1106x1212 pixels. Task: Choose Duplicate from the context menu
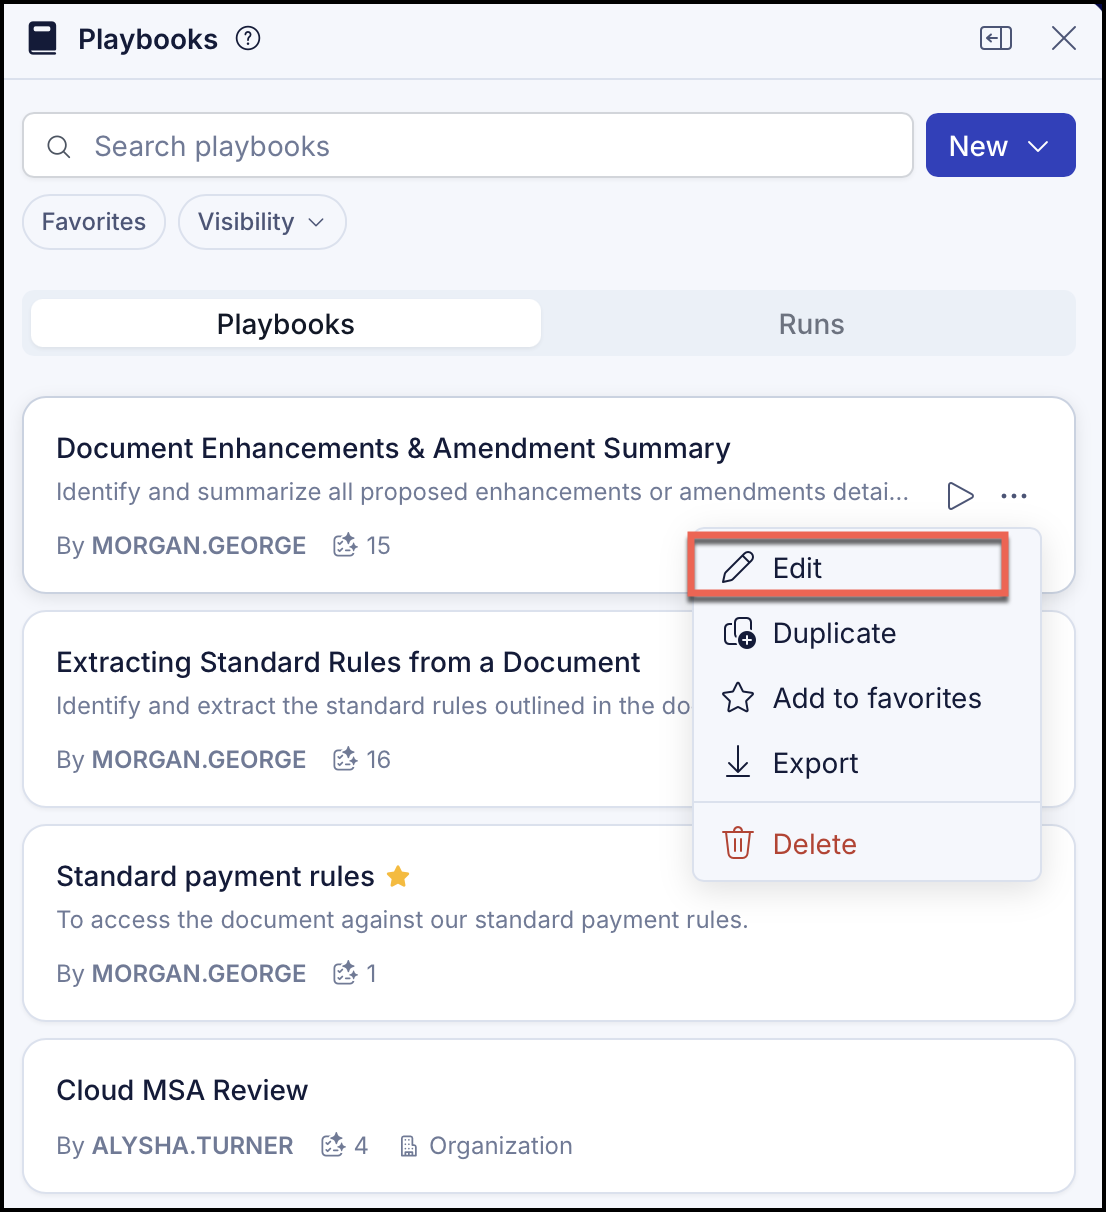pos(867,633)
